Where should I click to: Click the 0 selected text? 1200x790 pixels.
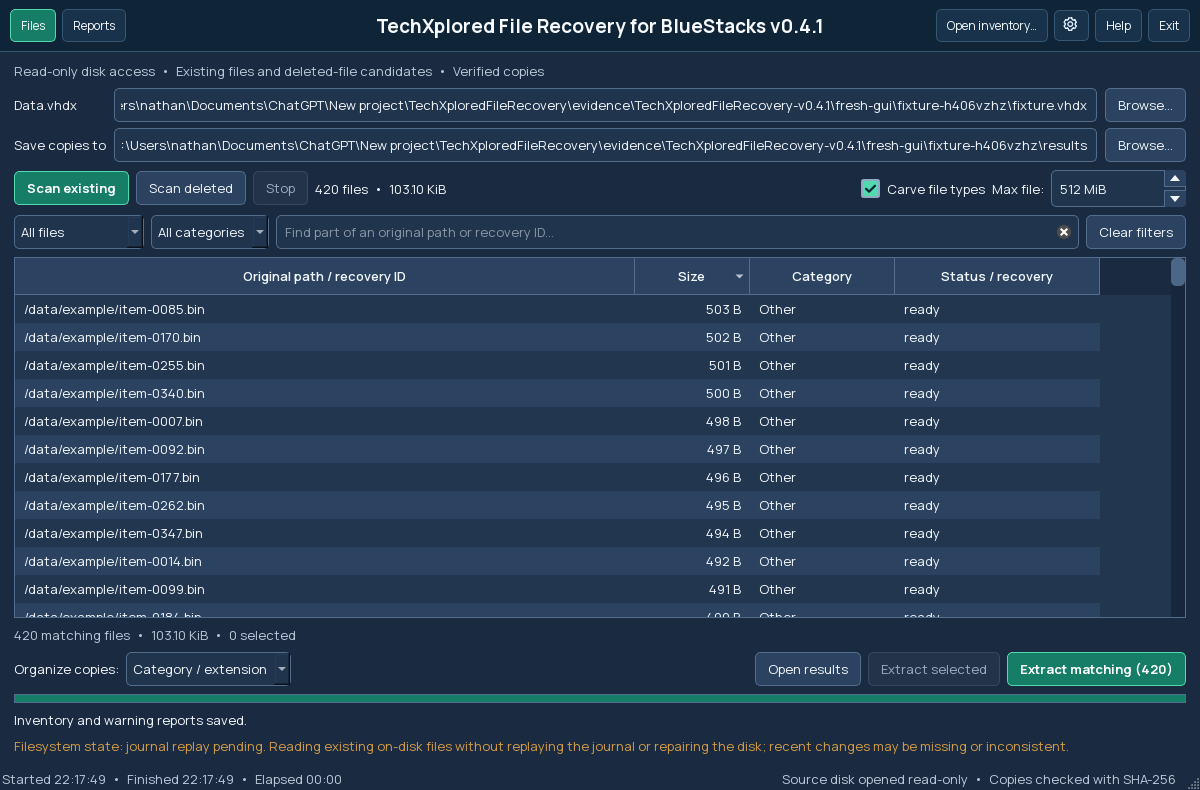point(262,635)
